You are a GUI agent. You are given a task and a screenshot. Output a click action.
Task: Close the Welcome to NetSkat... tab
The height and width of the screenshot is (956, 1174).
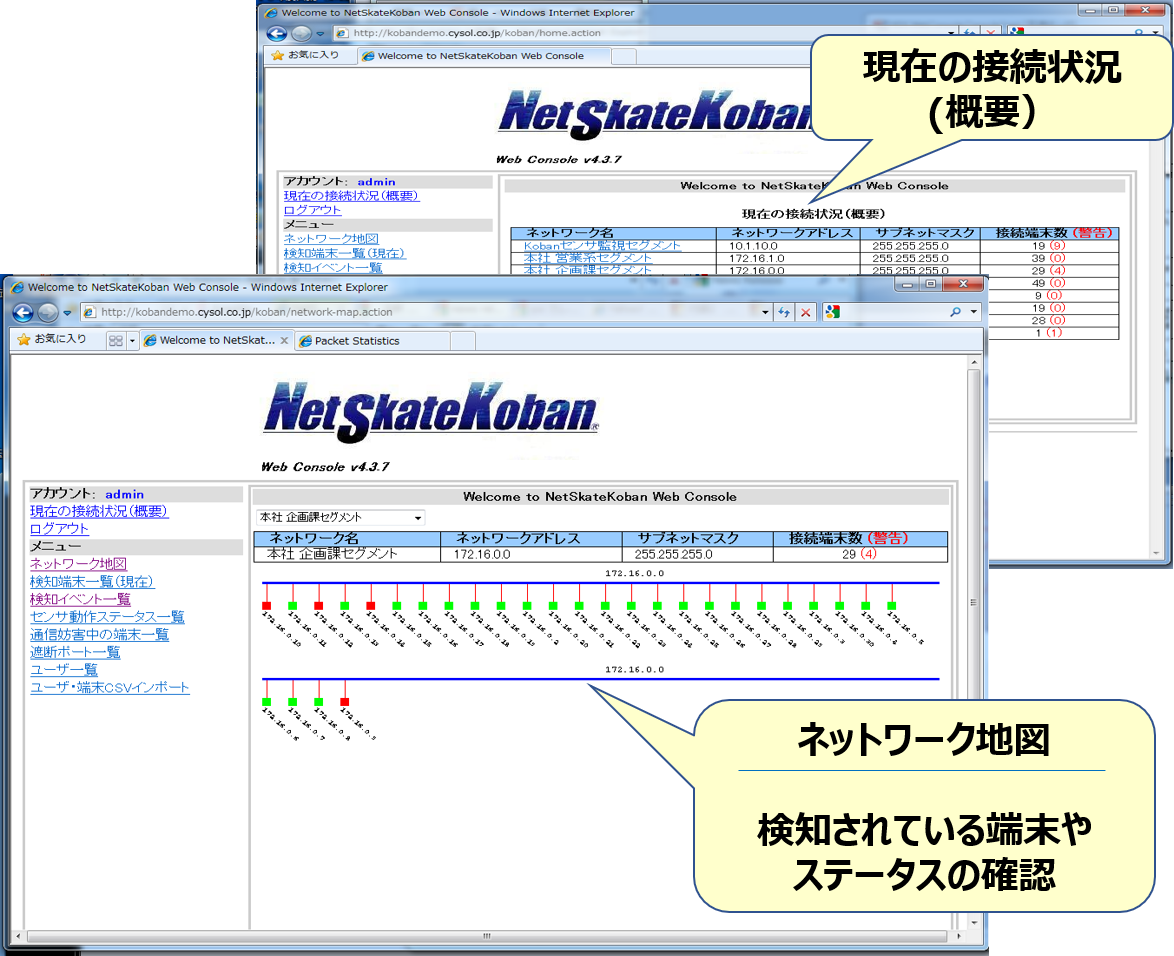tap(285, 341)
